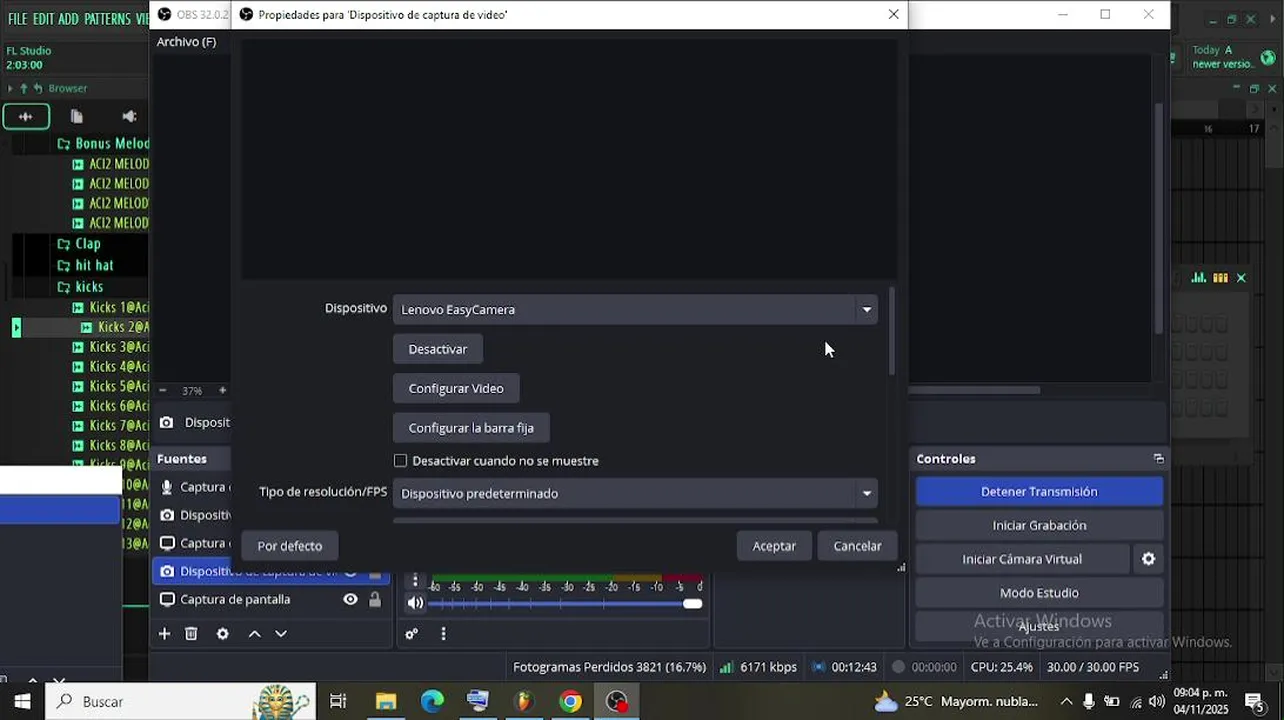
Task: Select the audio browser tab in FL Studio
Action: (26, 116)
